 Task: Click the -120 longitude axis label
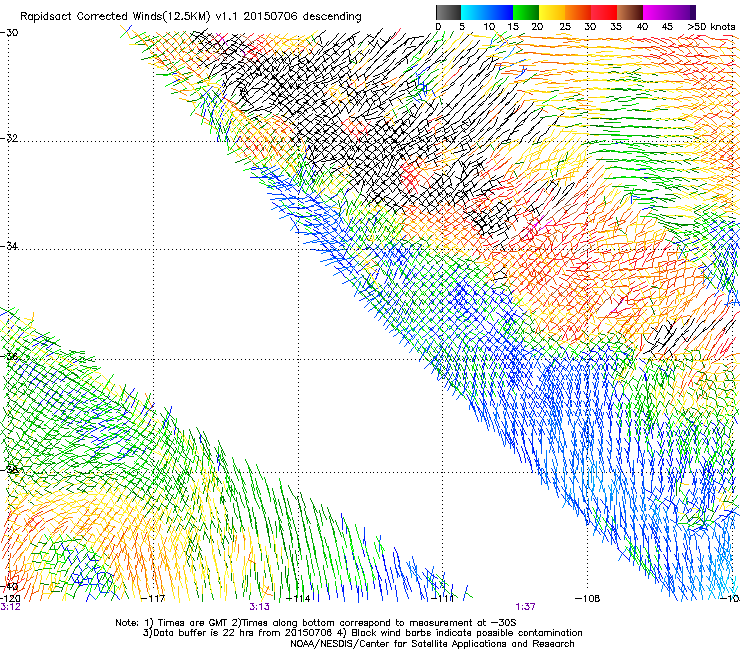(x=10, y=599)
